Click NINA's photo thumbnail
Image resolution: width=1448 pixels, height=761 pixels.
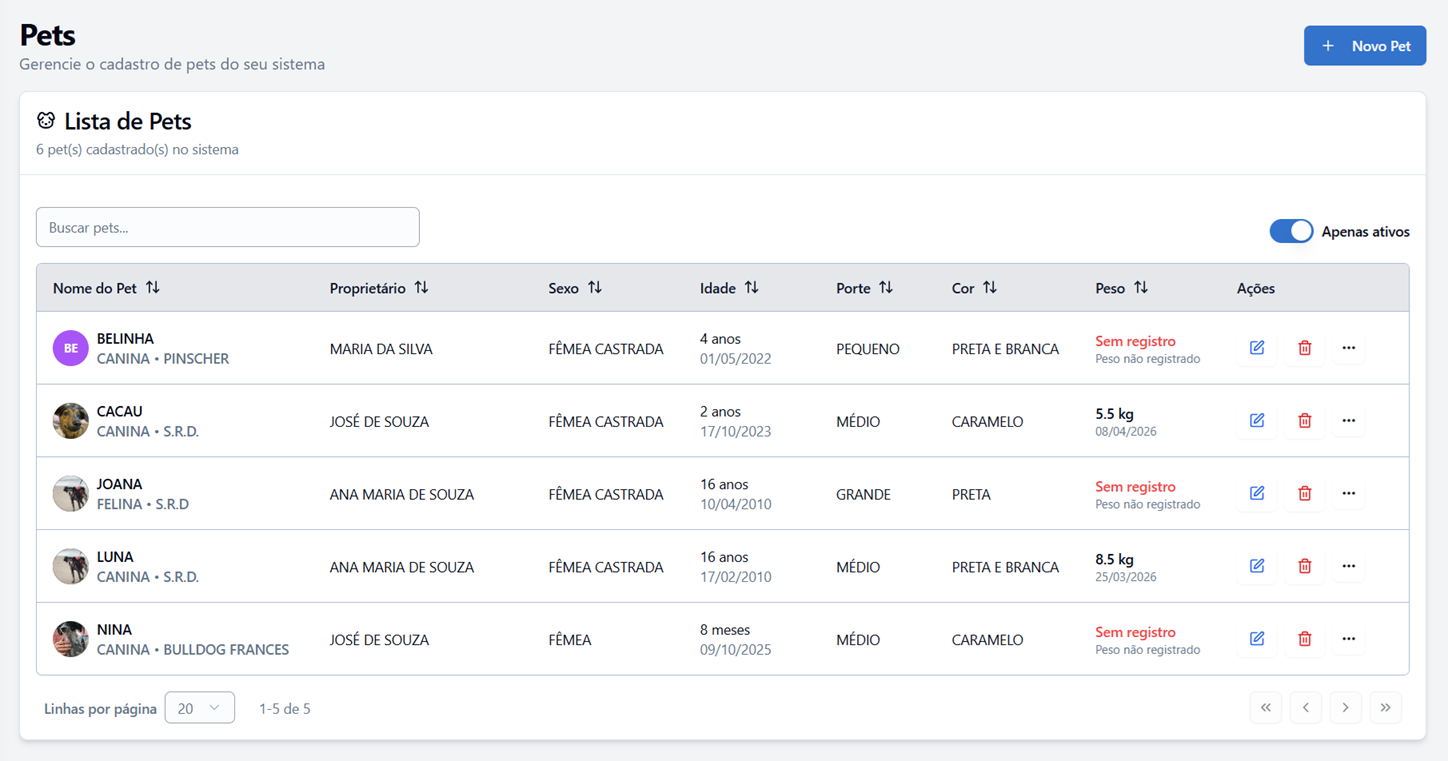coord(71,639)
